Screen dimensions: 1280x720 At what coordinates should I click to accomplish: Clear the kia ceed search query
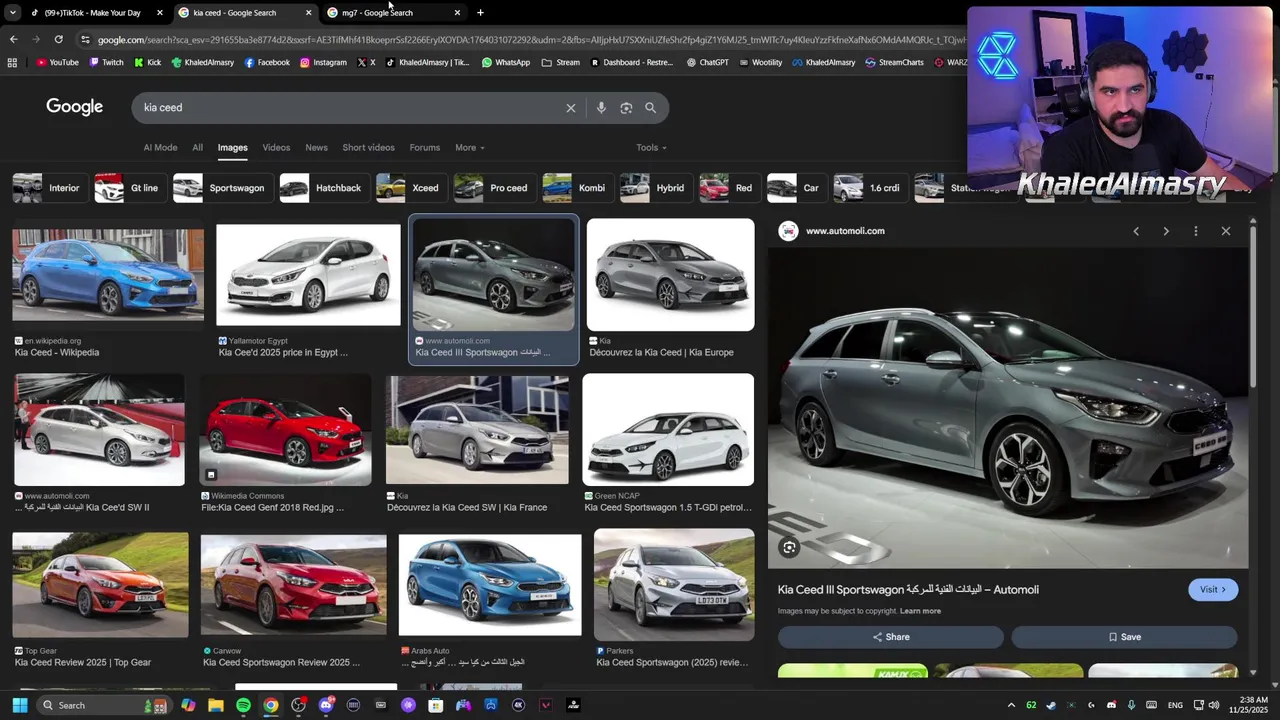tap(571, 108)
